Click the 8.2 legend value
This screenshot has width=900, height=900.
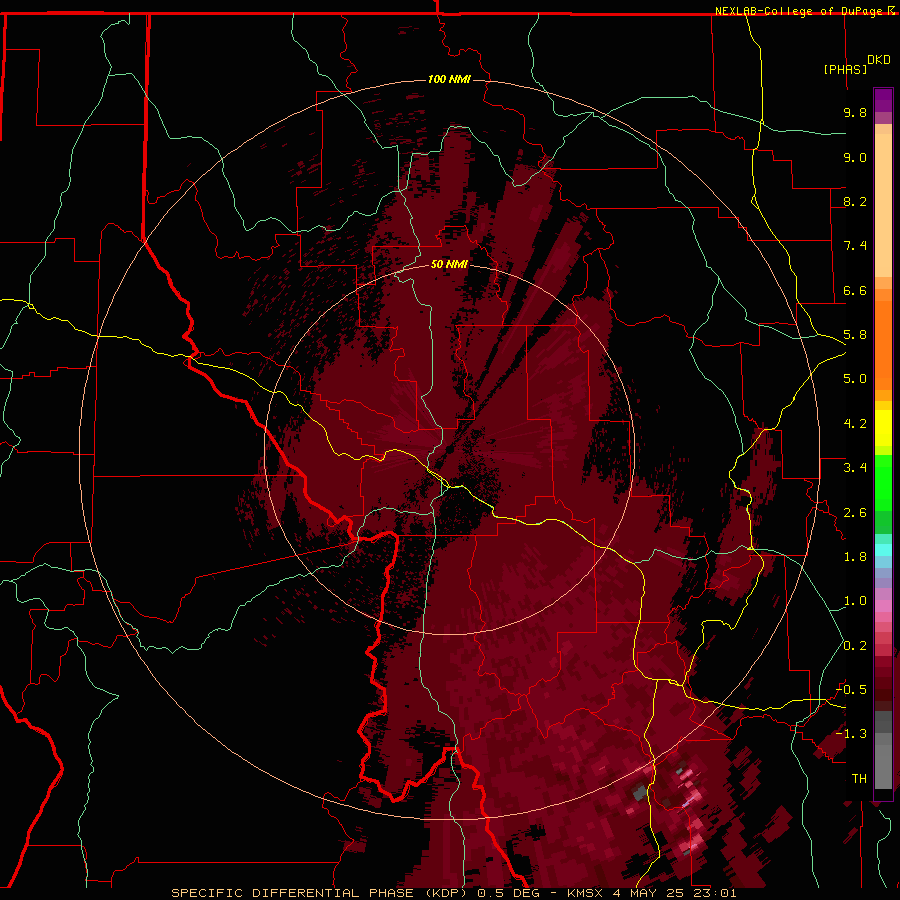pos(855,201)
